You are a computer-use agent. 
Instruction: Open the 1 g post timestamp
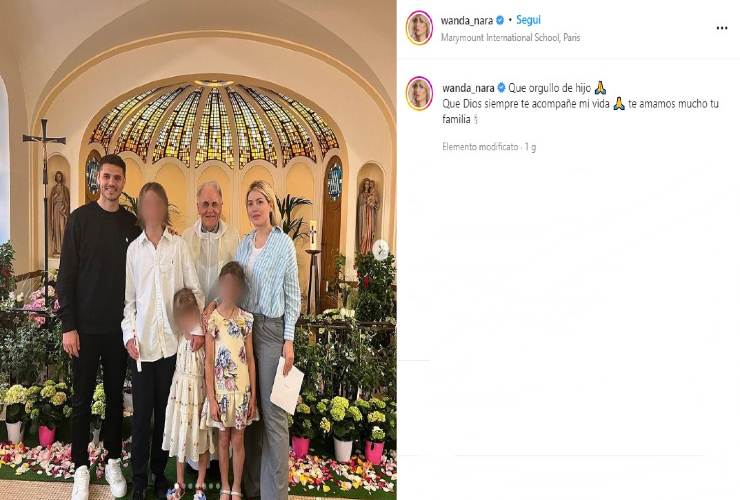coord(530,147)
